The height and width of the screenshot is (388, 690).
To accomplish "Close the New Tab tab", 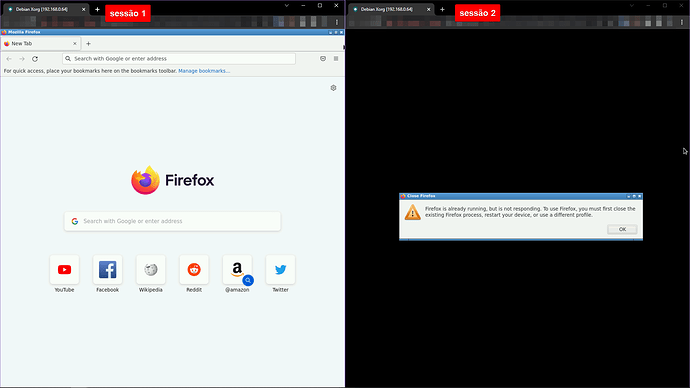I will [x=75, y=44].
